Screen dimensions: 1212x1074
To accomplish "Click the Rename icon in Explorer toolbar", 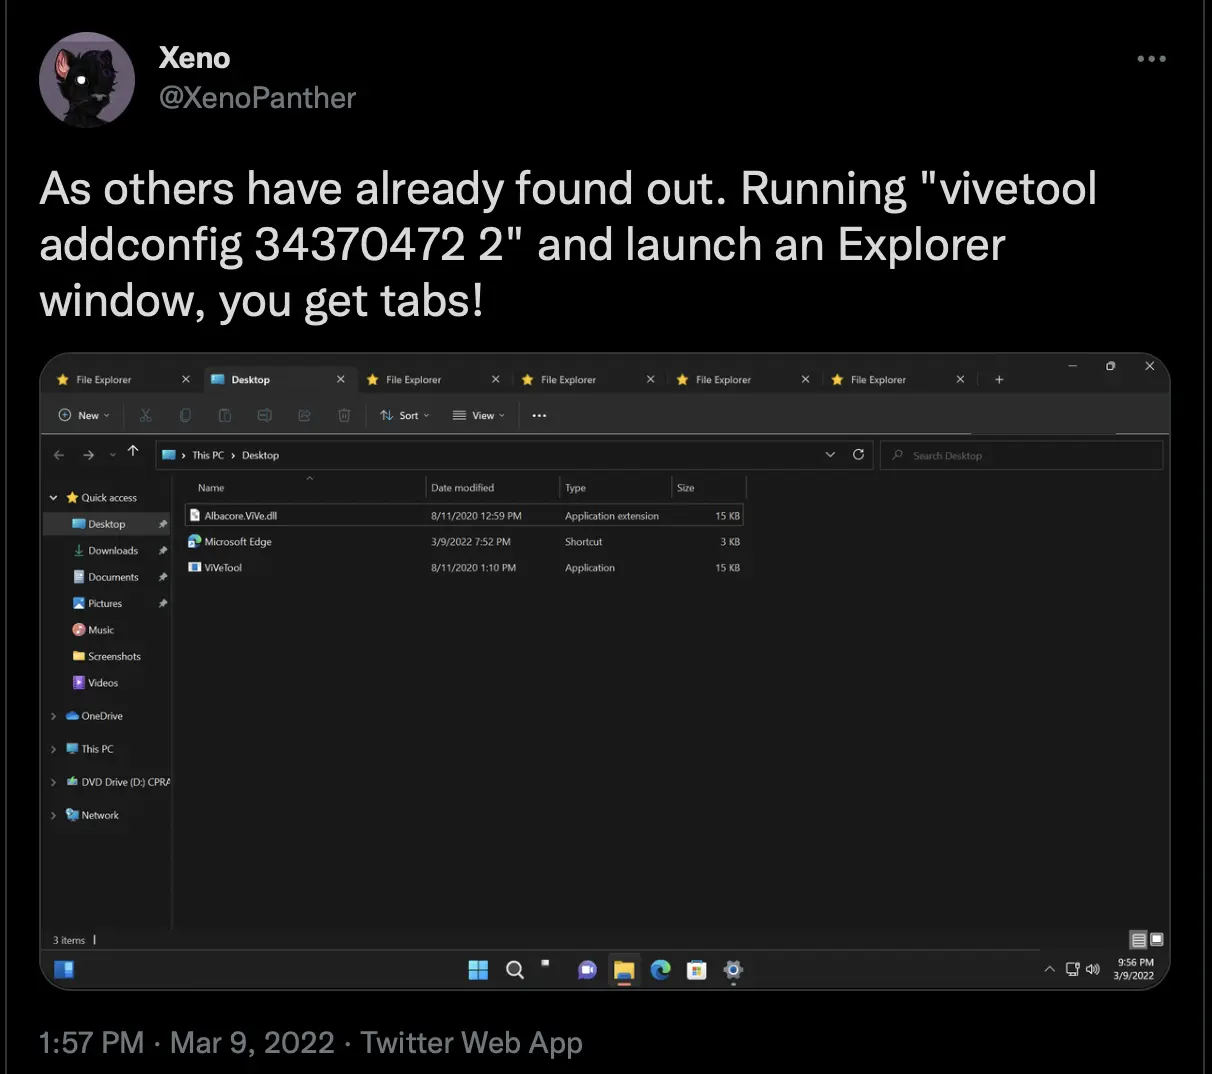I will click(x=264, y=415).
